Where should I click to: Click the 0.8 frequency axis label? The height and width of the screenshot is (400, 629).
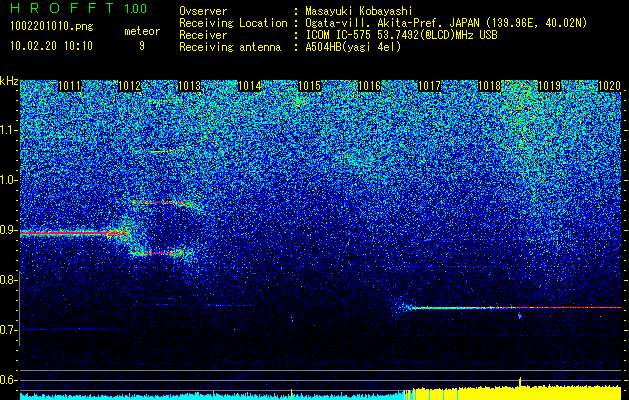tap(9, 280)
